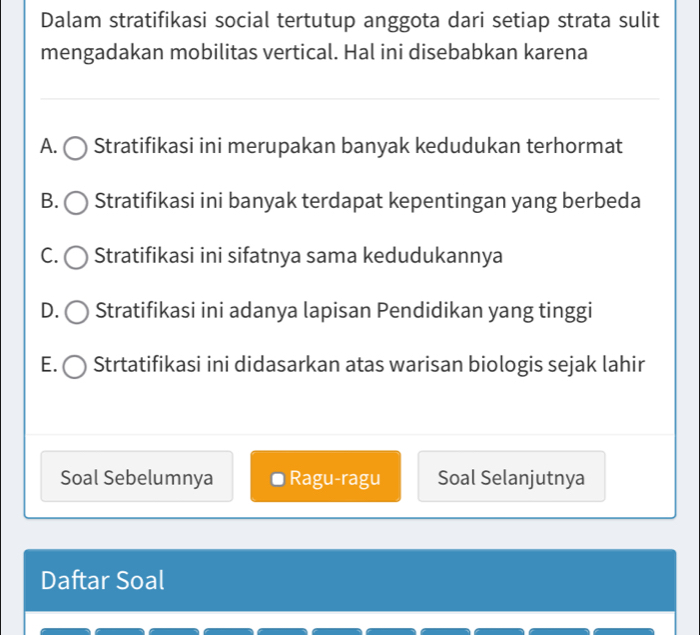
Task: Click the letter 'E.' option label
Action: pos(49,366)
